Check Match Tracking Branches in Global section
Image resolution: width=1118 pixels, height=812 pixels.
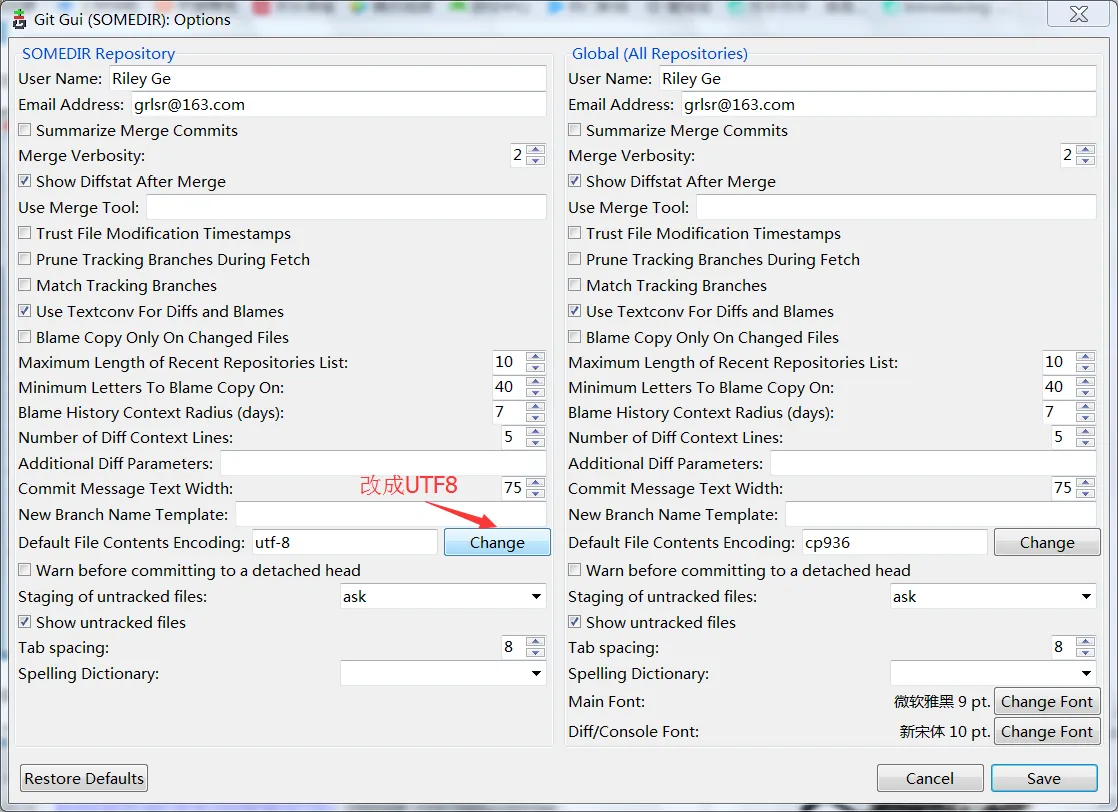(x=575, y=285)
